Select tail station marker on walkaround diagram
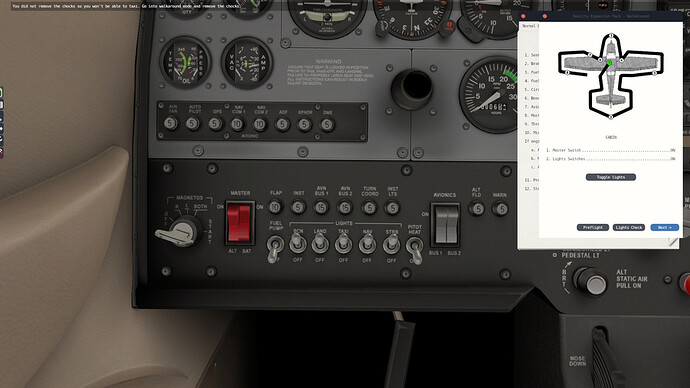Image resolution: width=690 pixels, height=388 pixels. [x=611, y=117]
